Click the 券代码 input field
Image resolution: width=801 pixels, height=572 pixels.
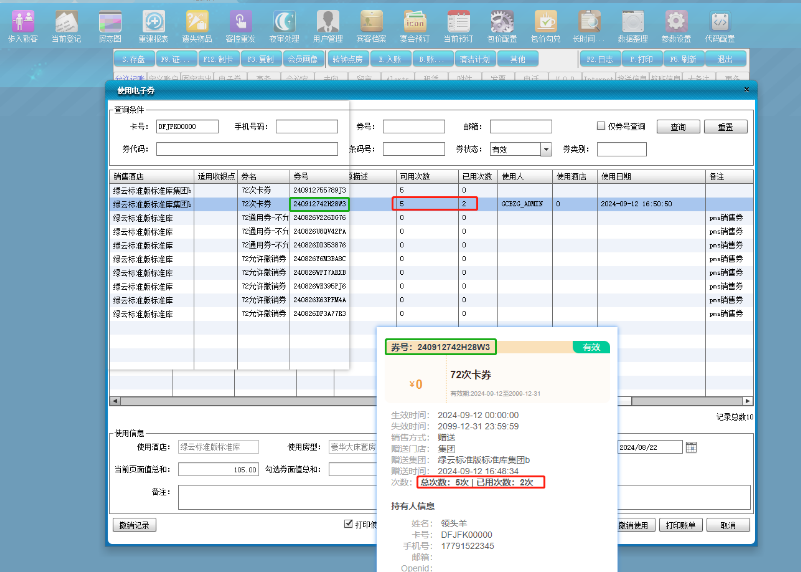[247, 149]
